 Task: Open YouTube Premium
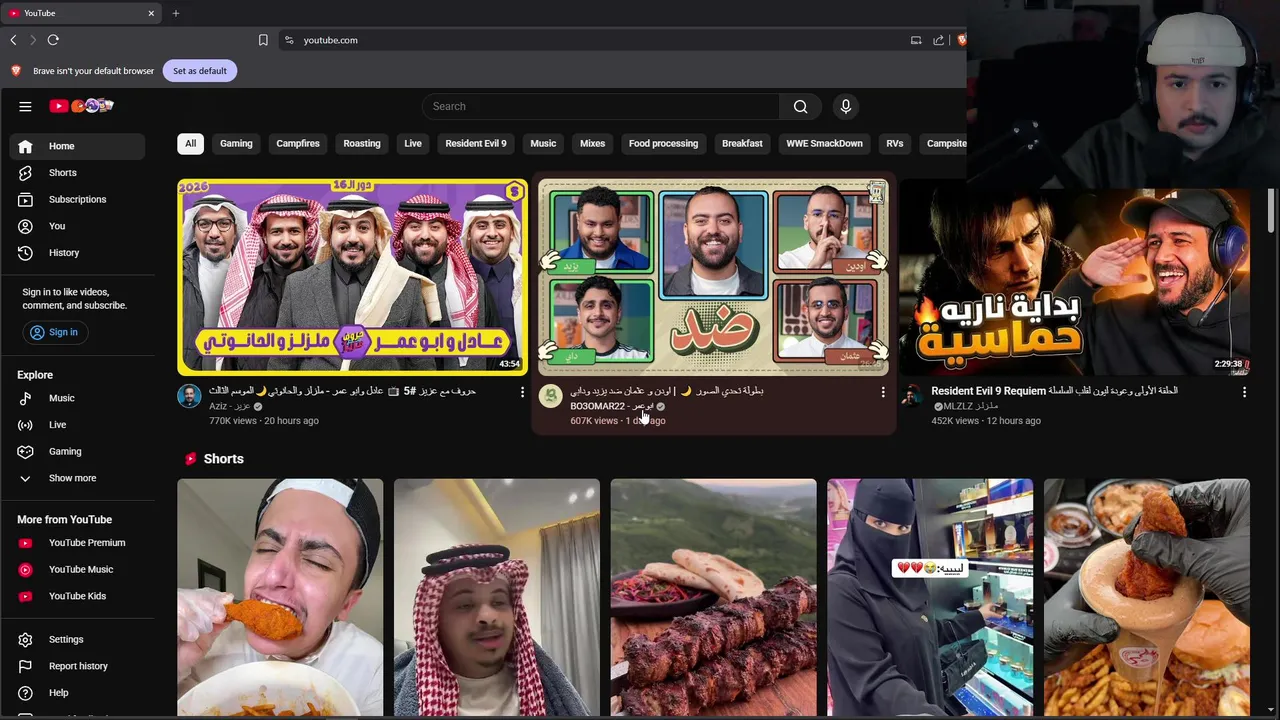point(78,543)
